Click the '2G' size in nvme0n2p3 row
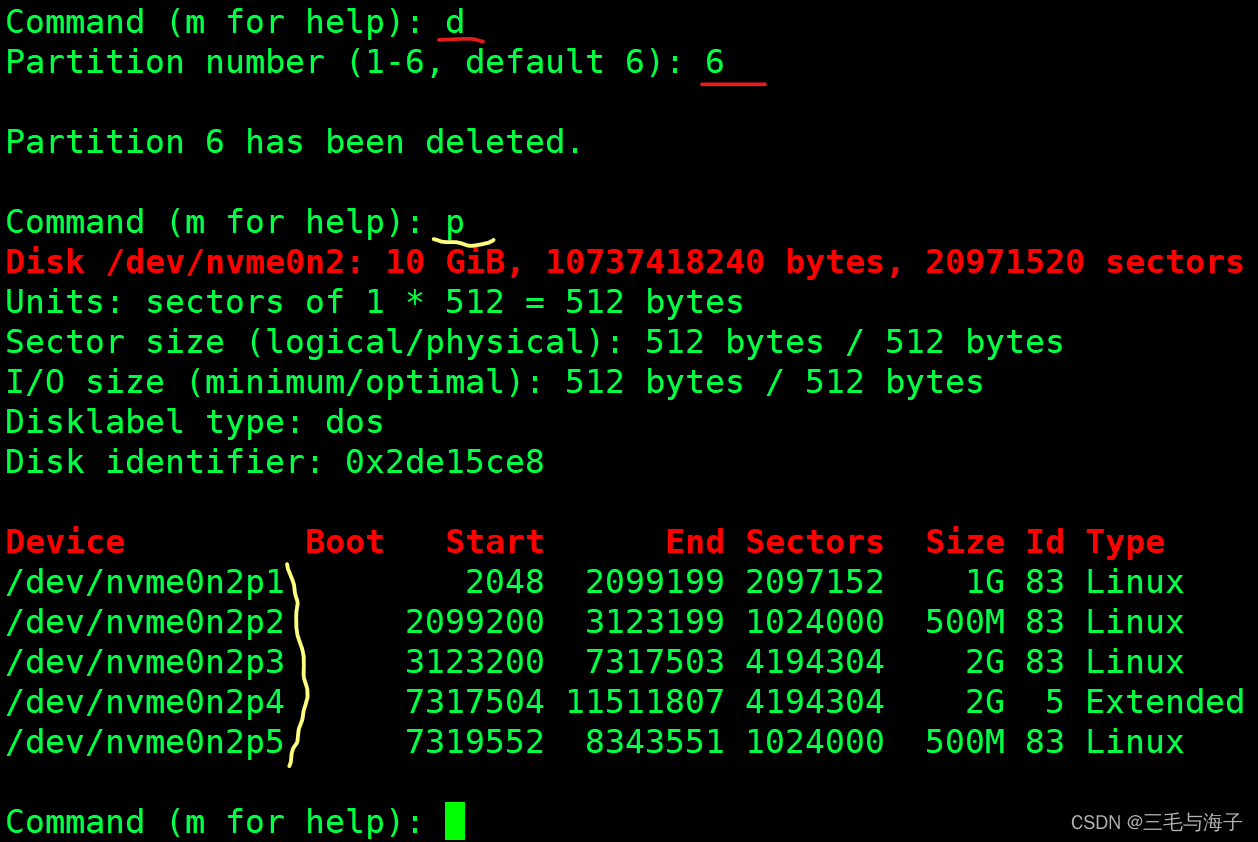Viewport: 1258px width, 842px height. pos(985,662)
